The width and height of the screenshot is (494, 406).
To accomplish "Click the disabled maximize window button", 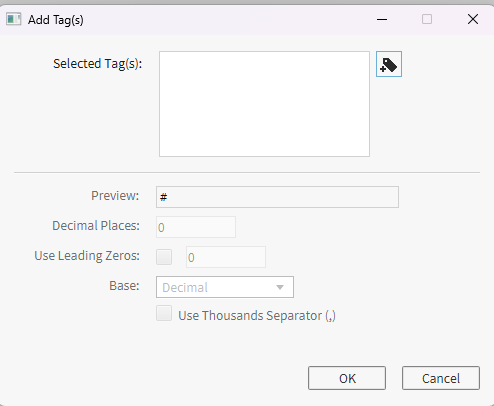I will point(427,19).
